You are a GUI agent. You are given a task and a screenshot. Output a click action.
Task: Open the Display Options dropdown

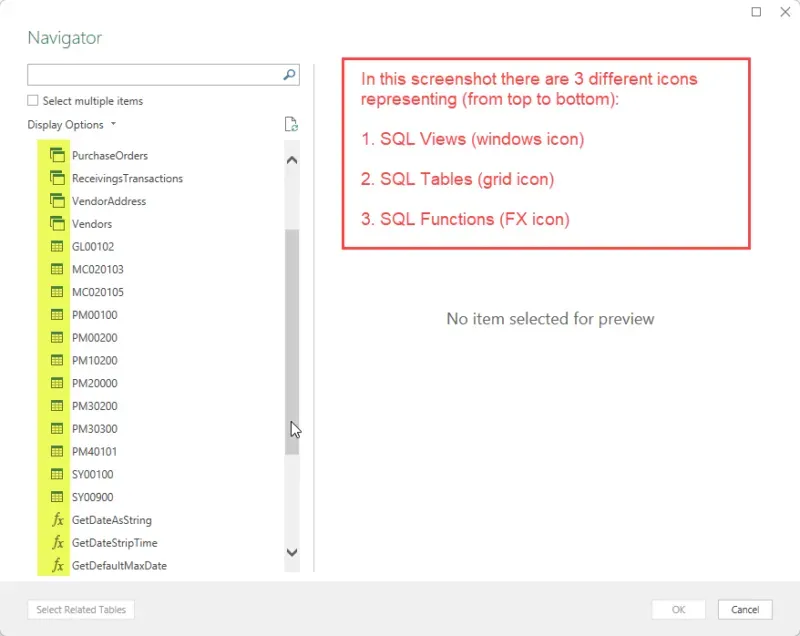pos(72,125)
